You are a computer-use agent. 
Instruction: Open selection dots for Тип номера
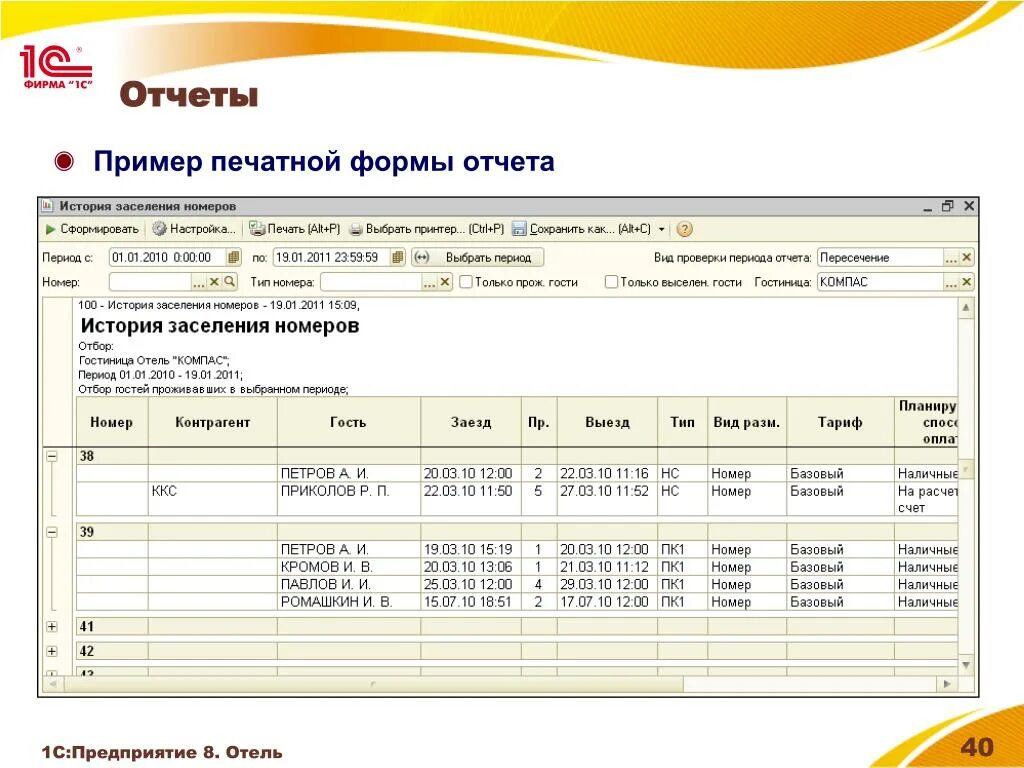[429, 282]
